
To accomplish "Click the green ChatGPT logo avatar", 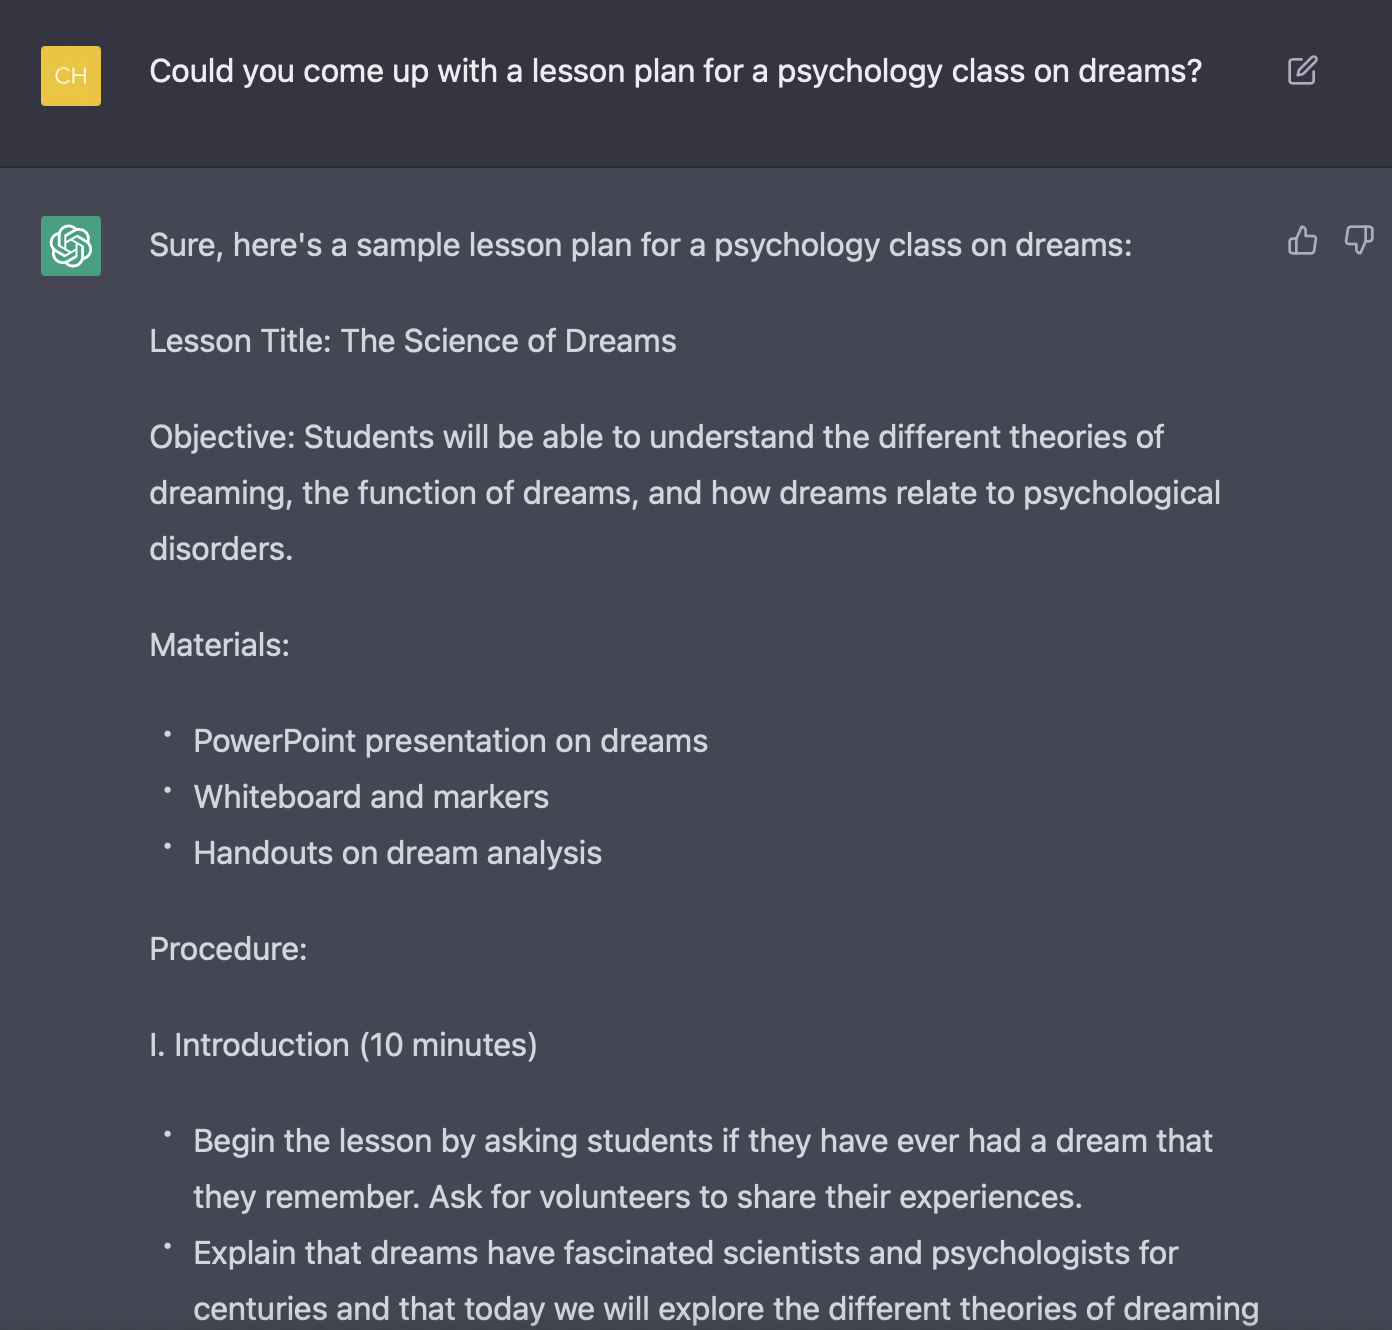I will pos(71,246).
